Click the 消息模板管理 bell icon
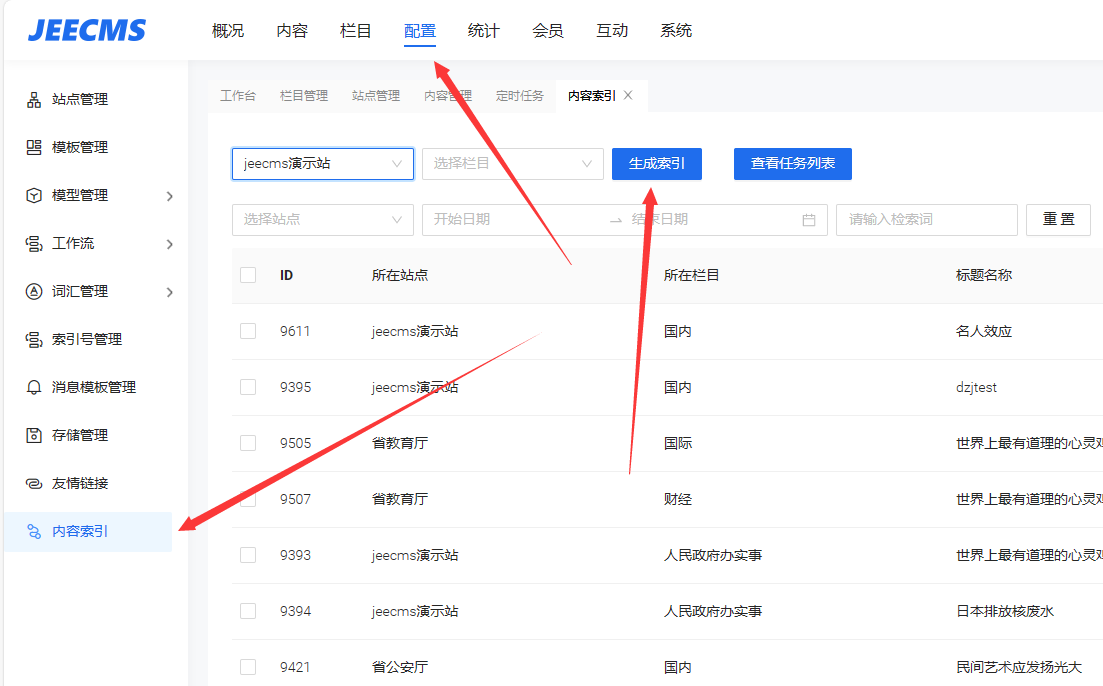Viewport: 1103px width, 686px height. (33, 387)
